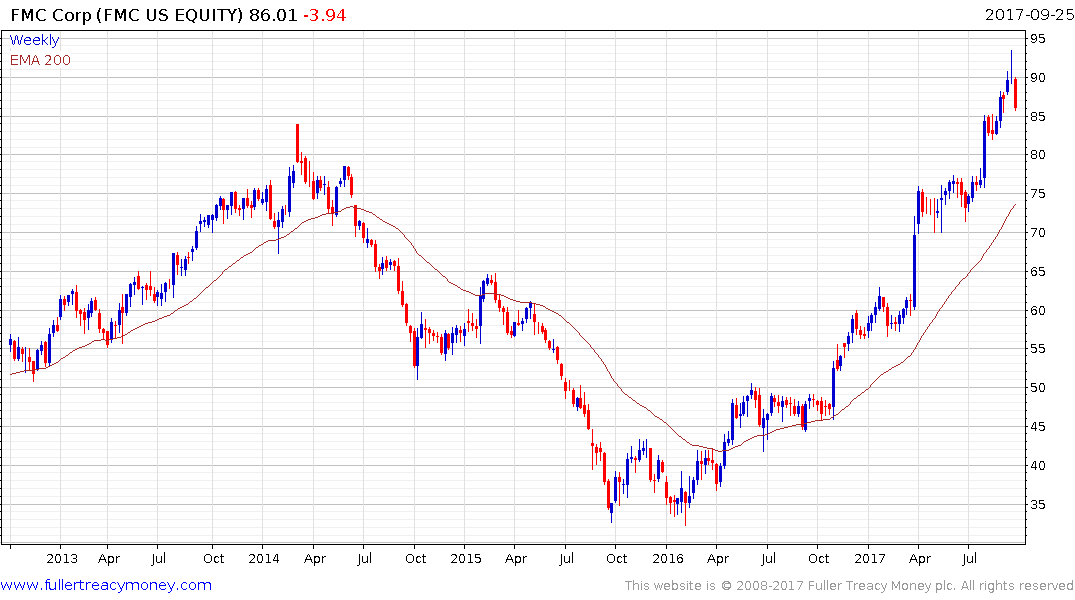Click the 70 price axis label
1075x600 pixels.
[1038, 233]
